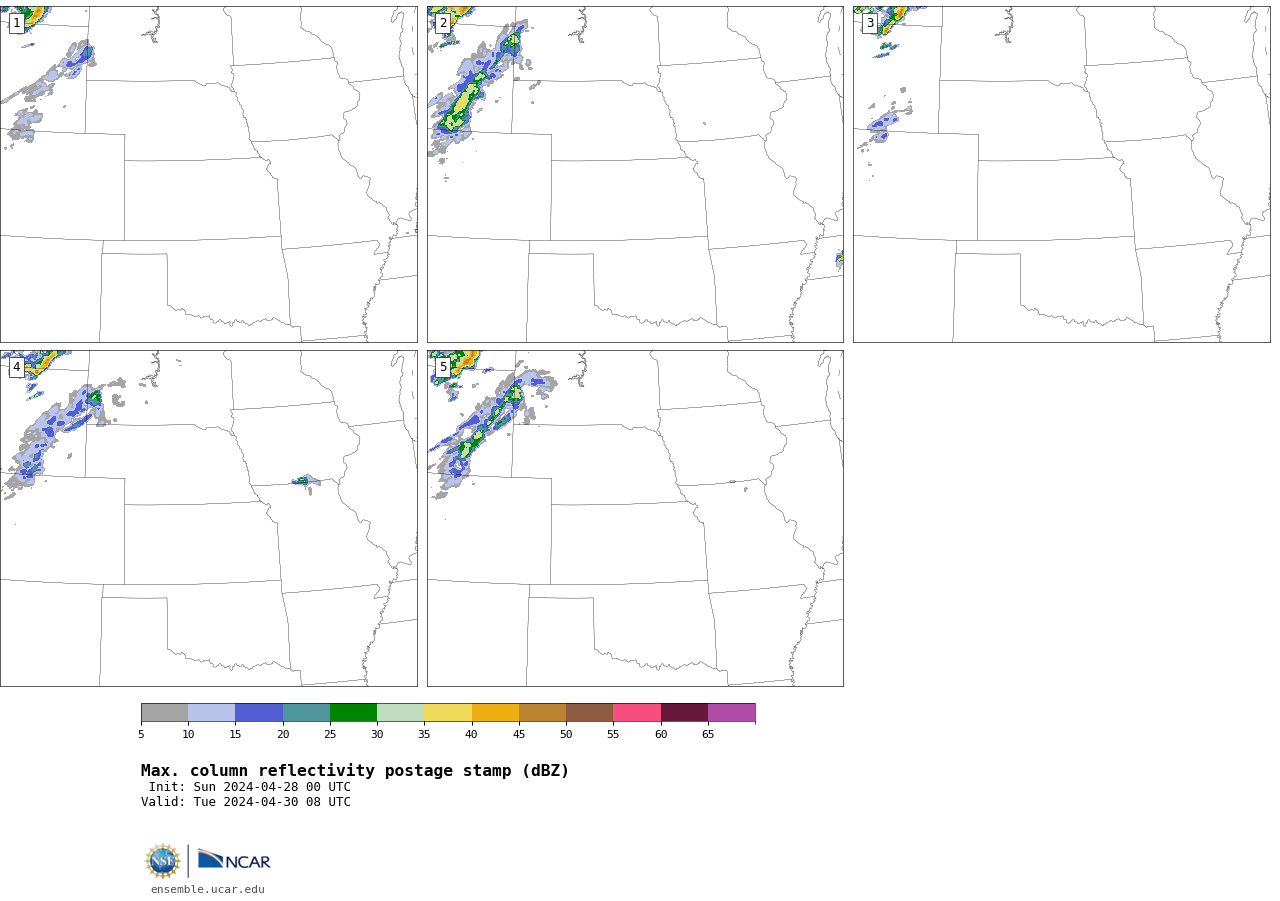The width and height of the screenshot is (1280, 901).
Task: Click the purple 65+ dBZ swatch
Action: coord(731,713)
